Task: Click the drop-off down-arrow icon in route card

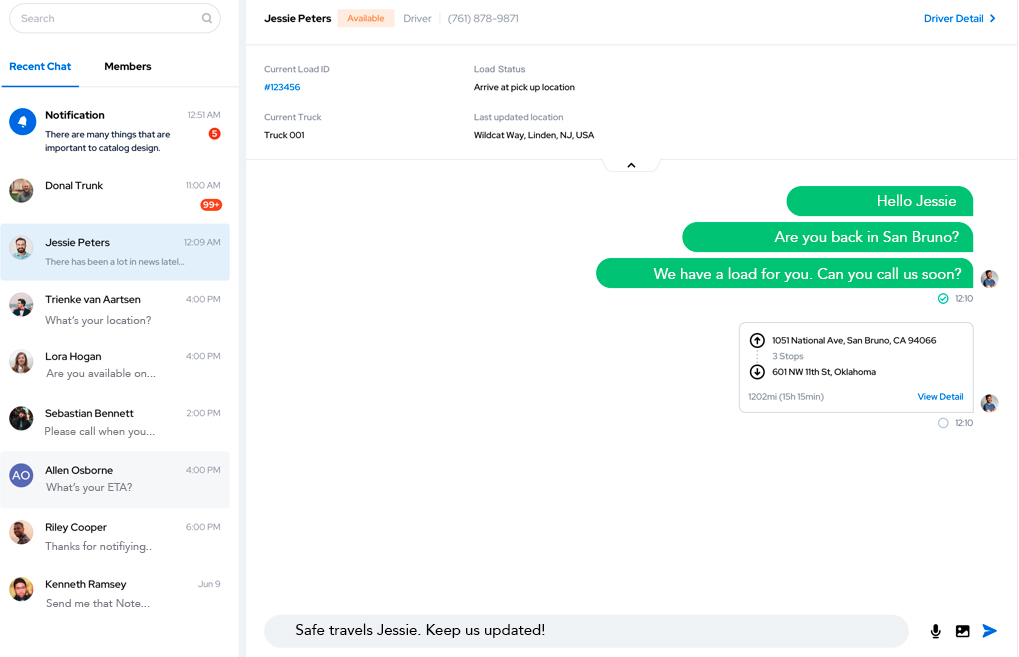Action: point(757,372)
